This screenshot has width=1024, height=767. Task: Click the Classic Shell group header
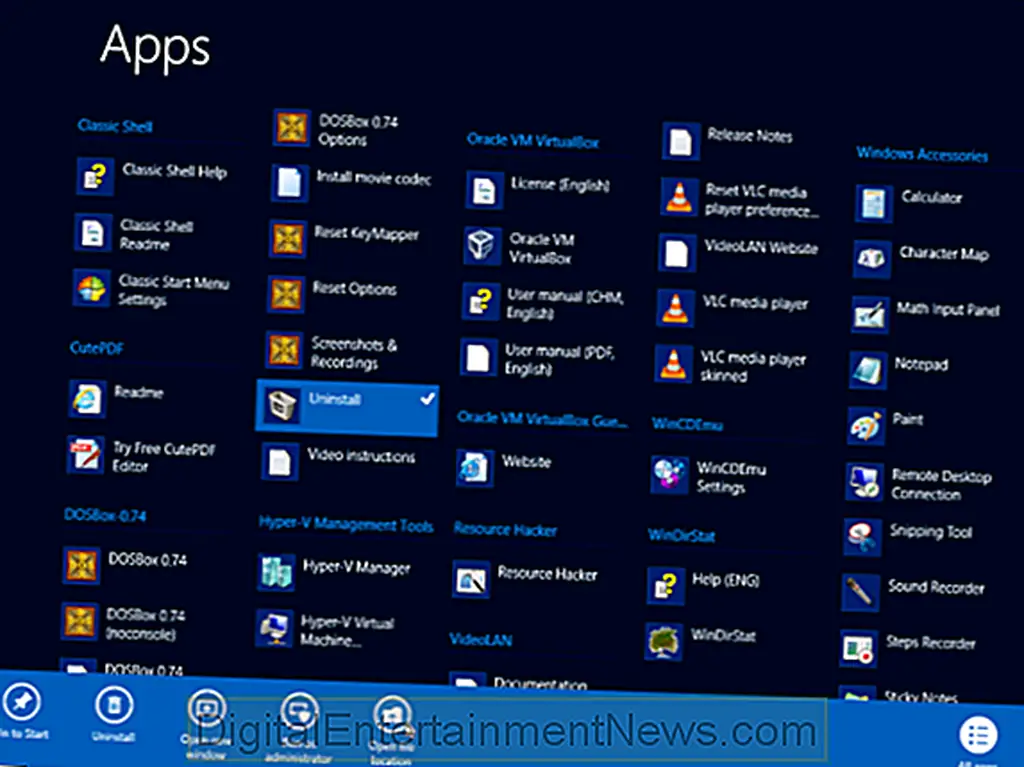click(x=115, y=126)
